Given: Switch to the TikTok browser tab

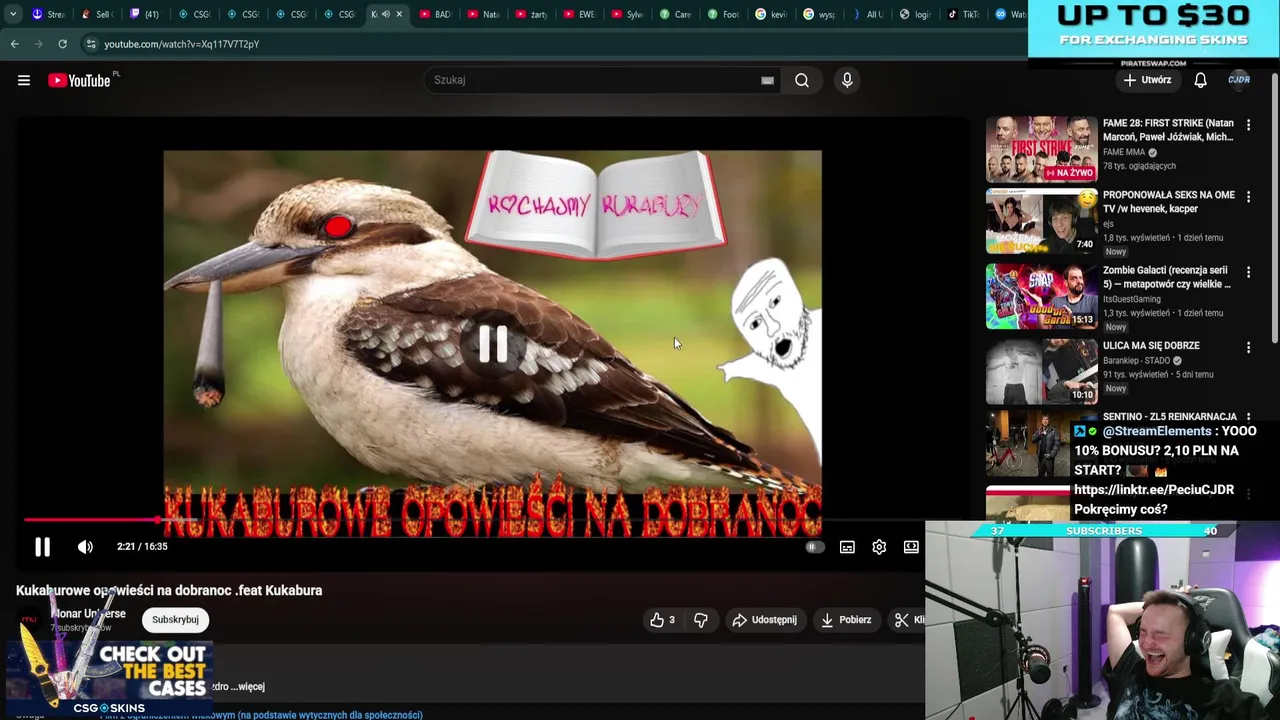Looking at the screenshot, I should coord(963,14).
